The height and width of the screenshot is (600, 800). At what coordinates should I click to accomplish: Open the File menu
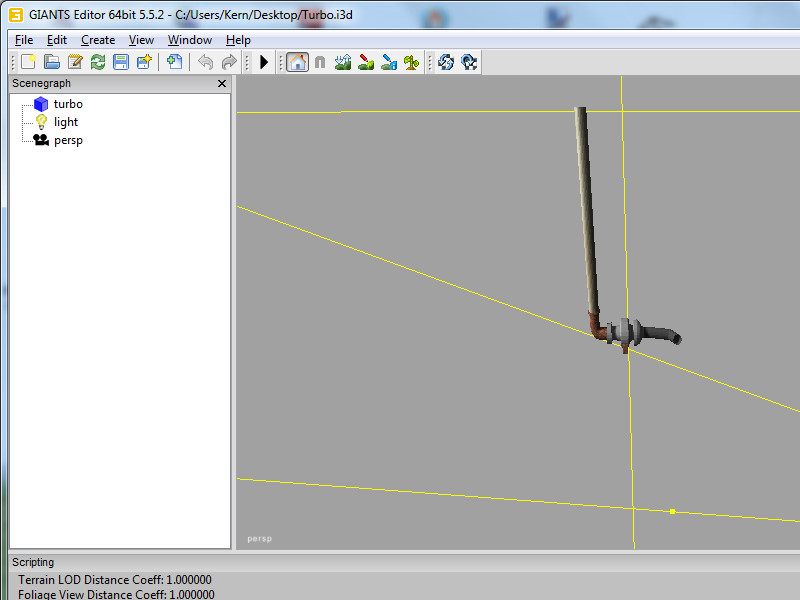coord(24,40)
